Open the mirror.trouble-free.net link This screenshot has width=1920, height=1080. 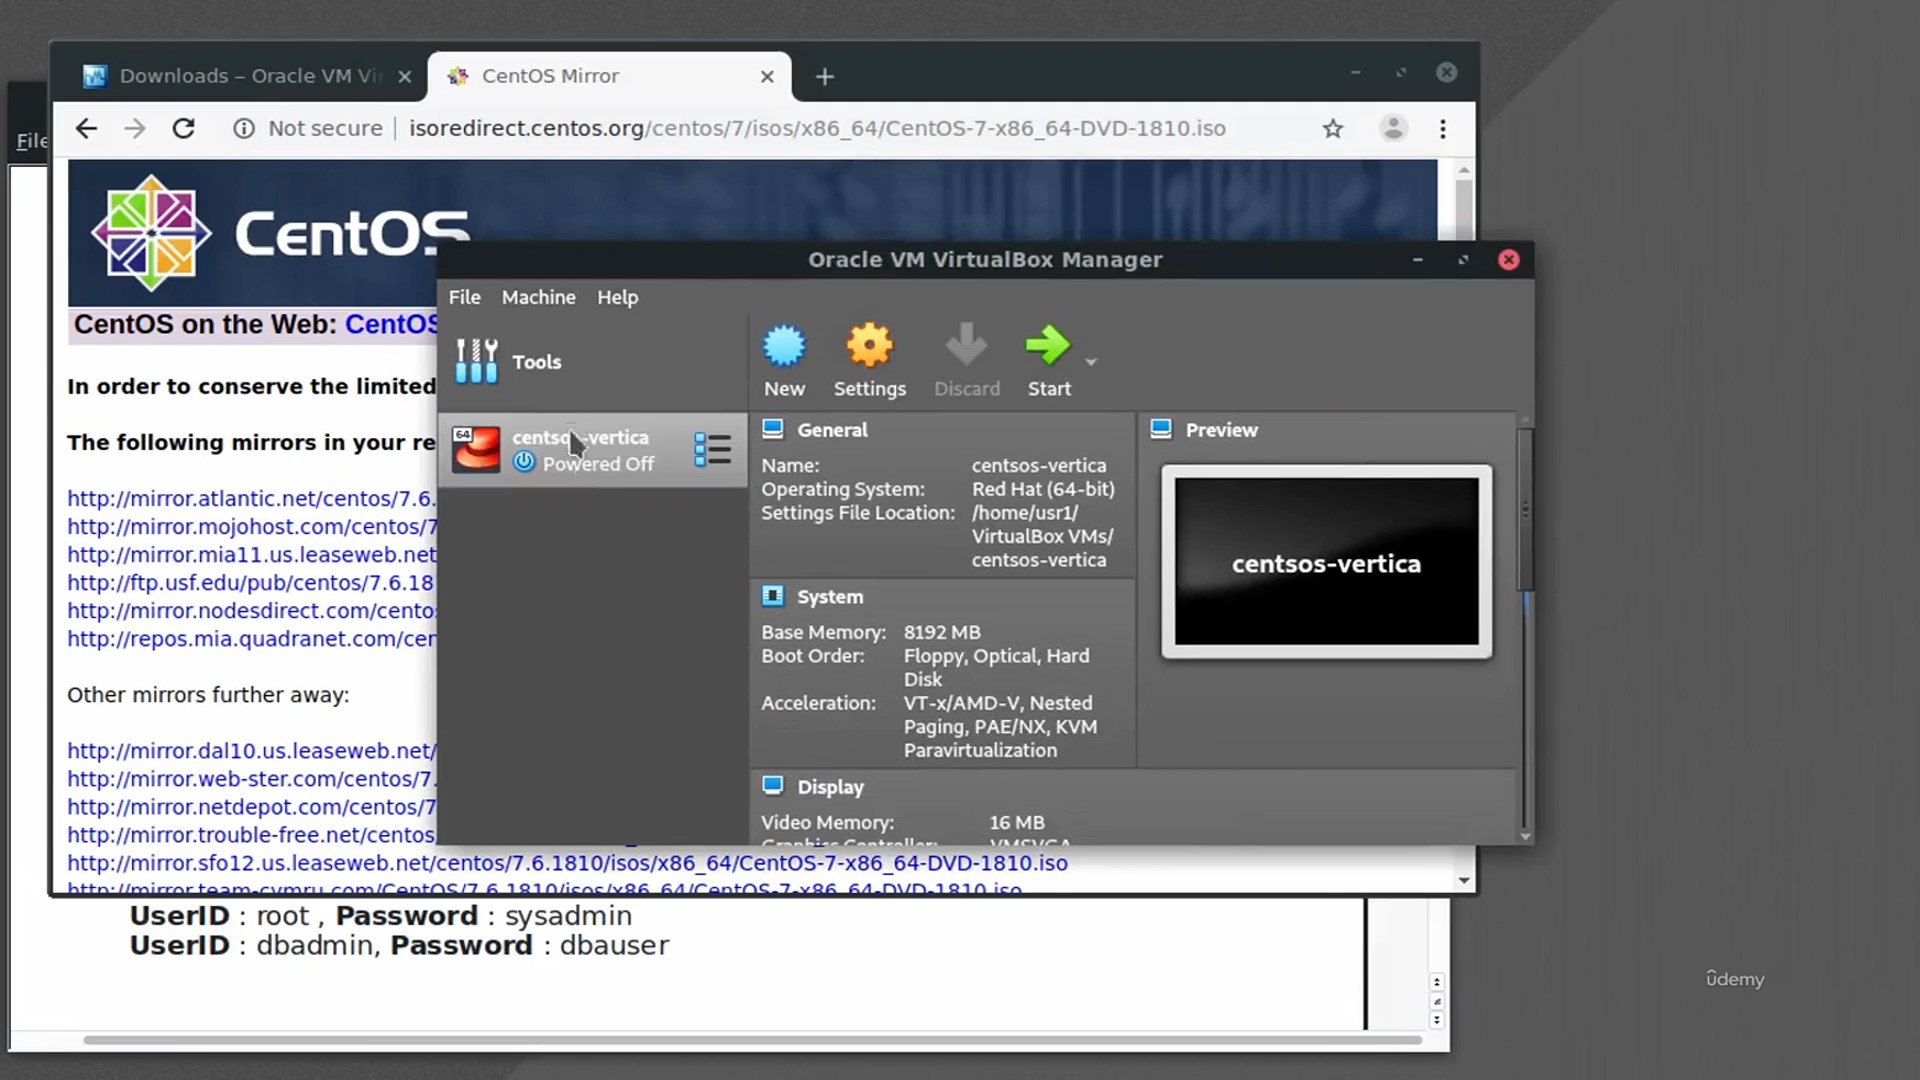[251, 834]
